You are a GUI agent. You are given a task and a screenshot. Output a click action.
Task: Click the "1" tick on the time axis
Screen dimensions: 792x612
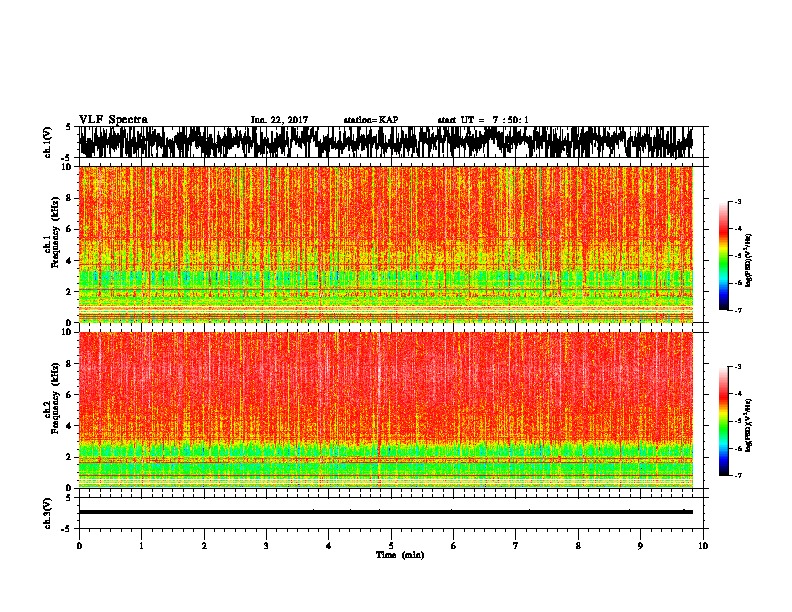point(141,546)
